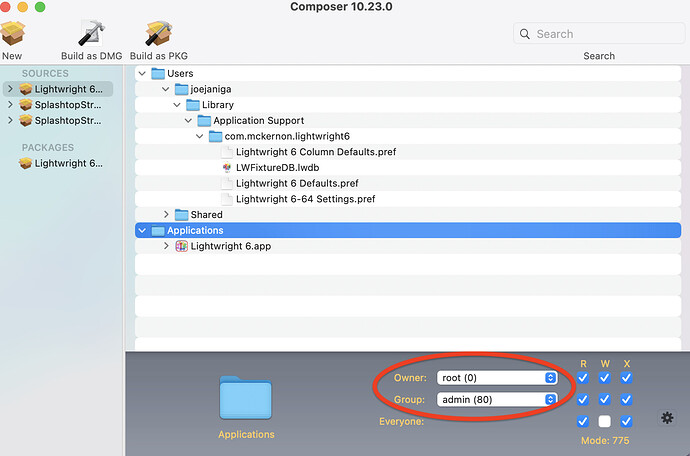Click large Applications folder preview icon
This screenshot has height=456, width=690.
[246, 398]
